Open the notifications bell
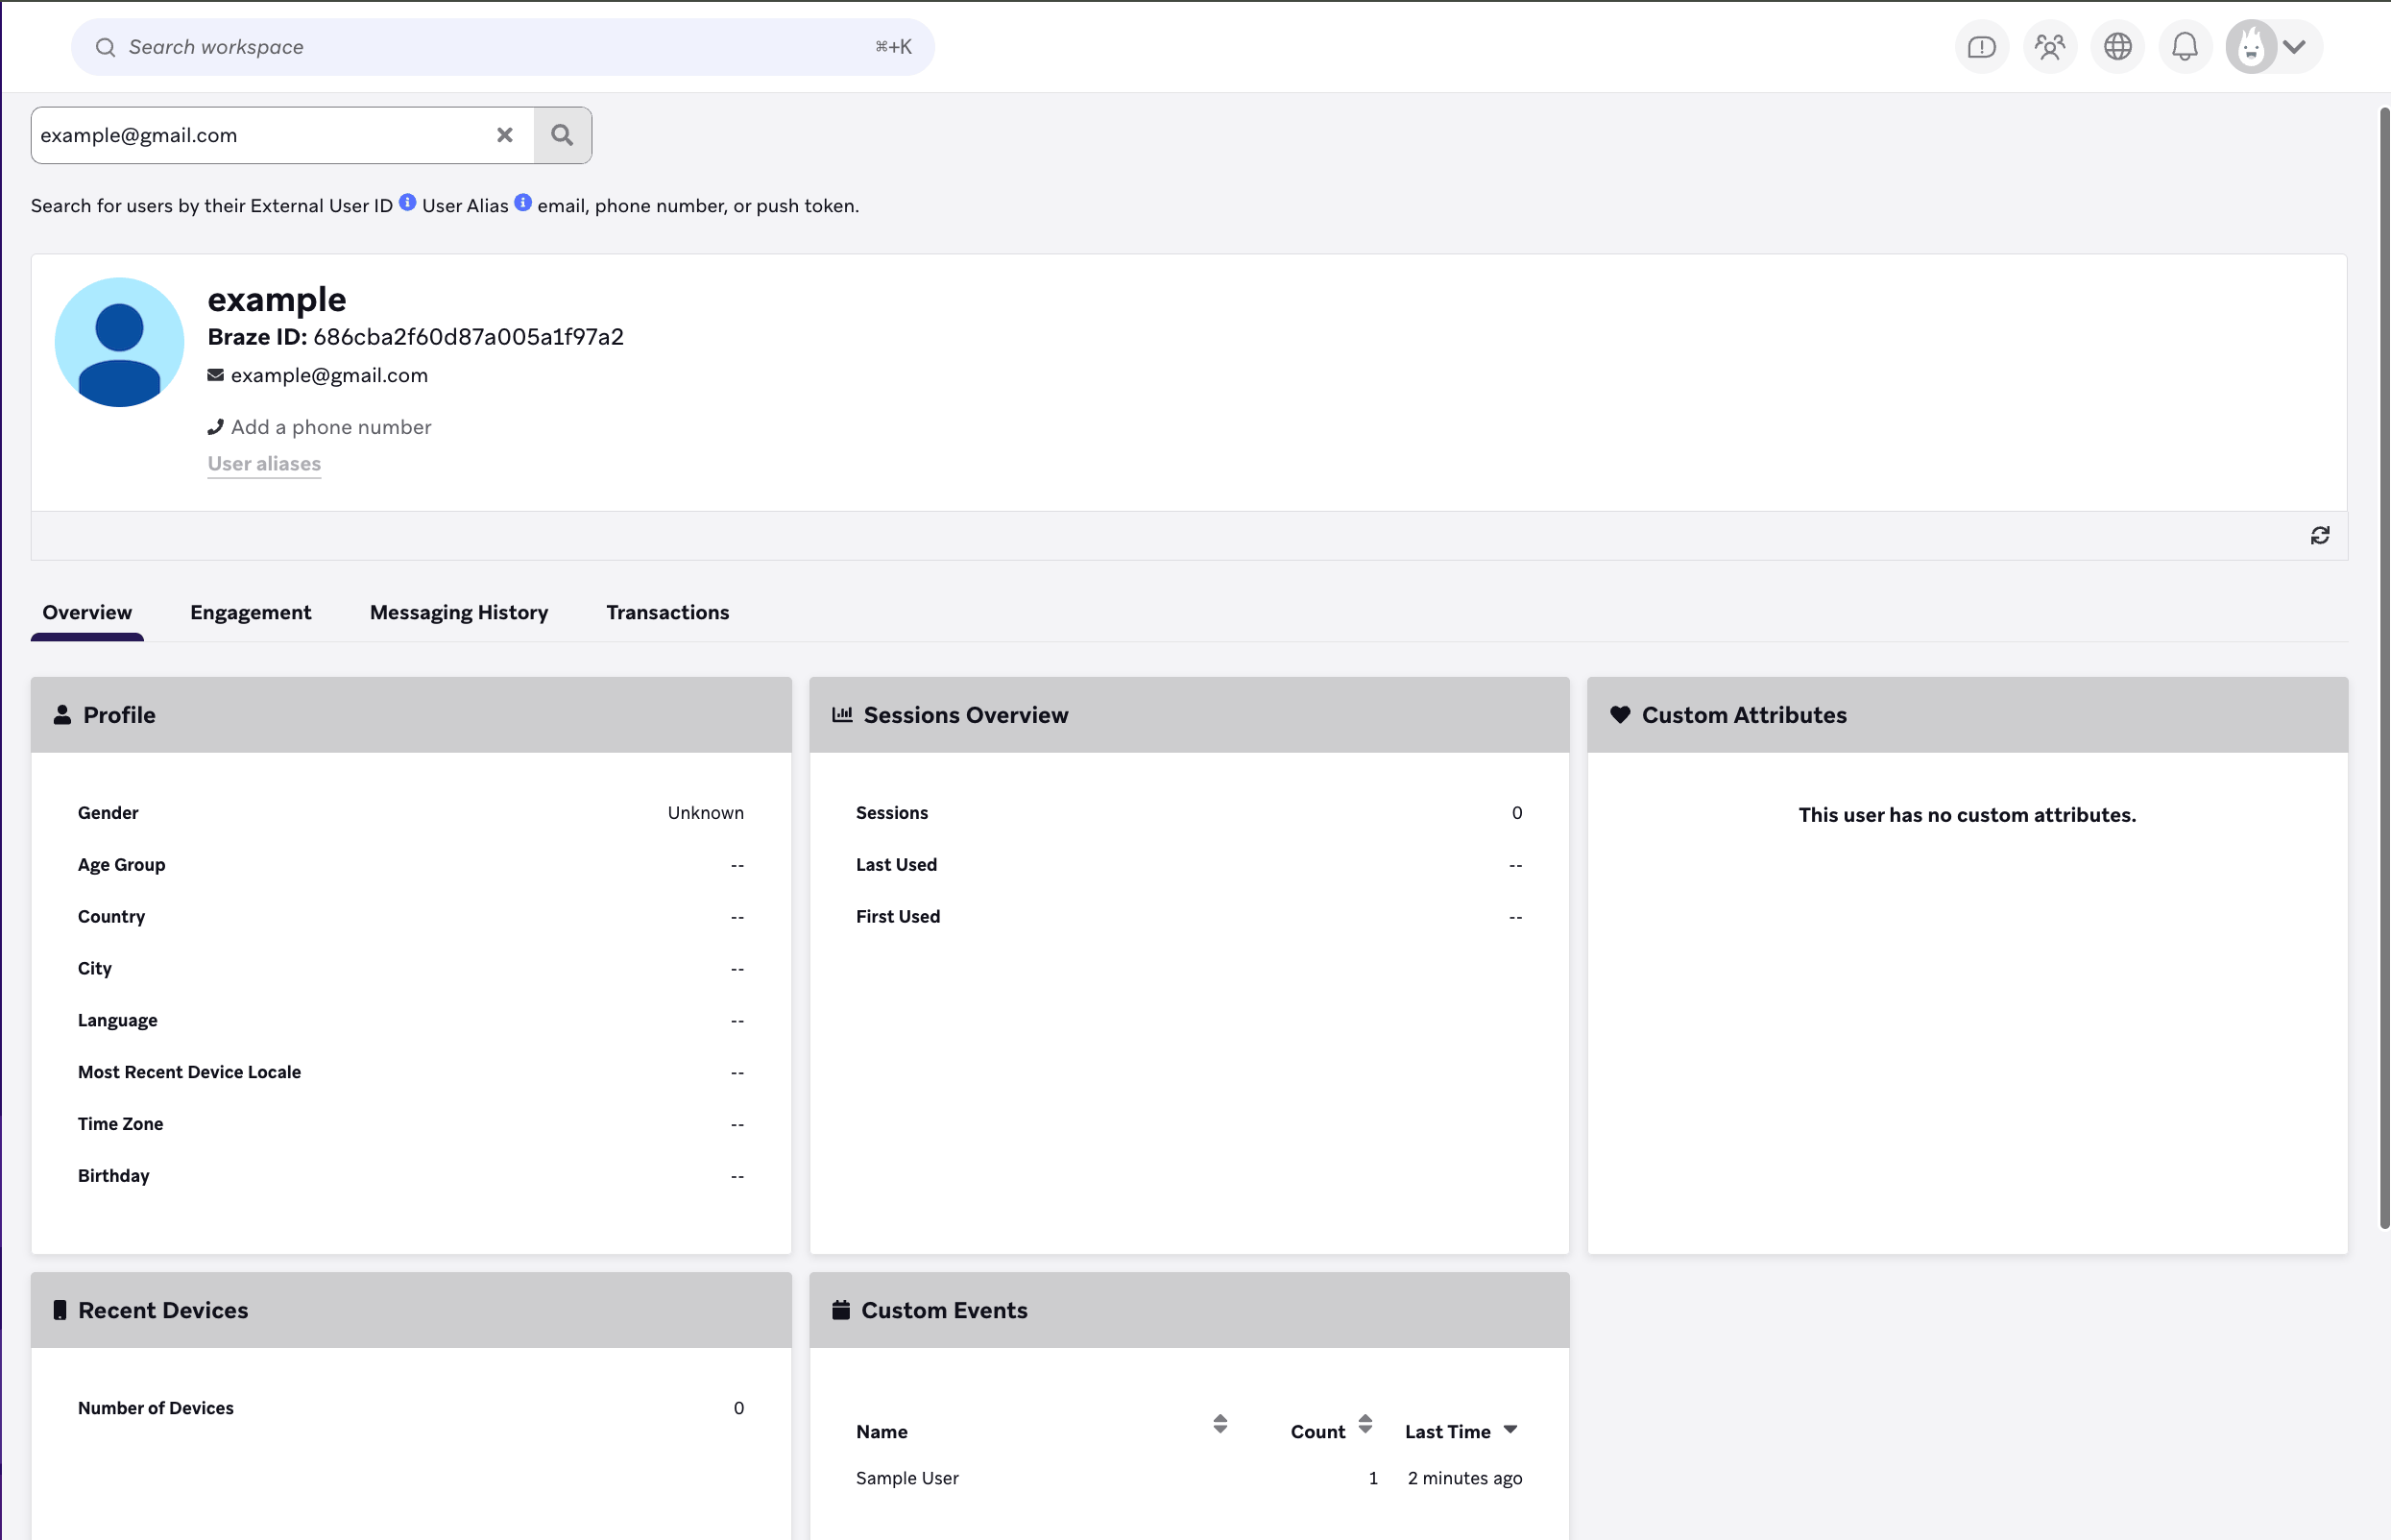This screenshot has width=2391, height=1540. (x=2185, y=47)
